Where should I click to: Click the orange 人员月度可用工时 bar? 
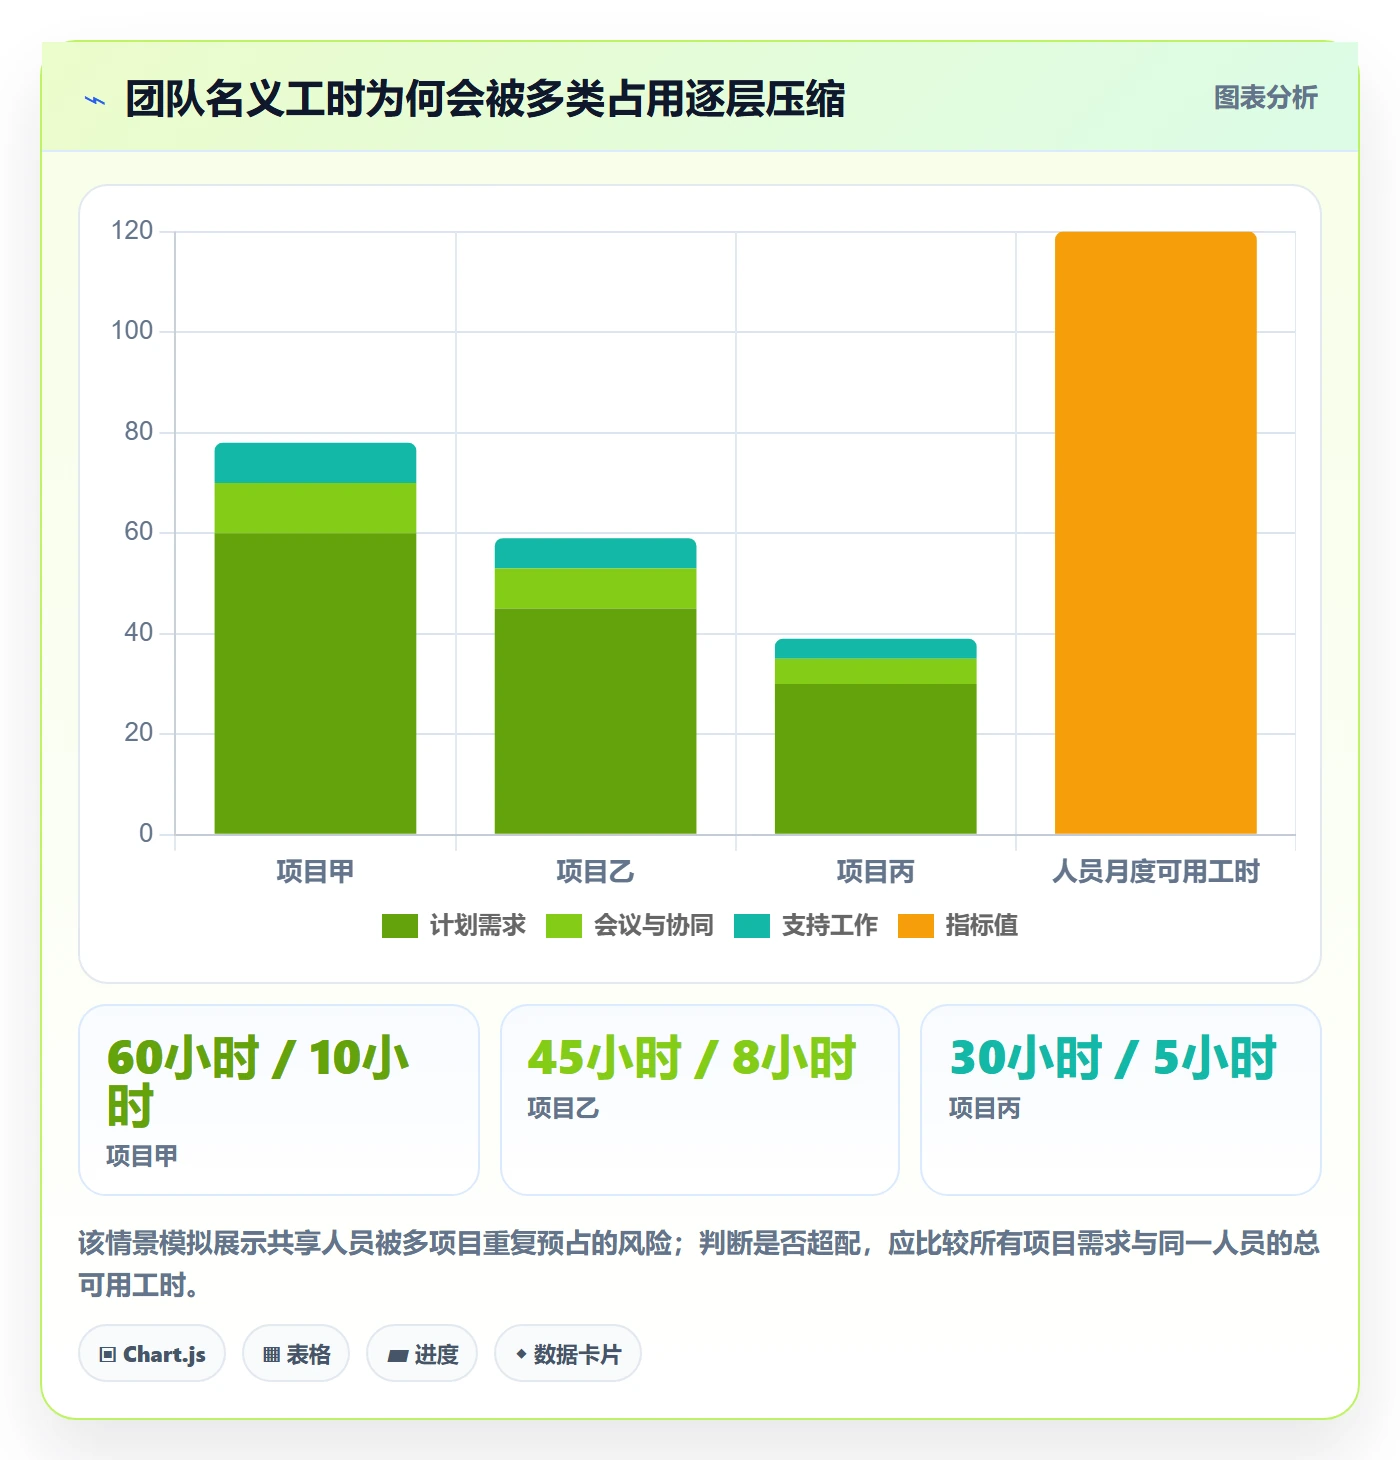(x=1156, y=533)
